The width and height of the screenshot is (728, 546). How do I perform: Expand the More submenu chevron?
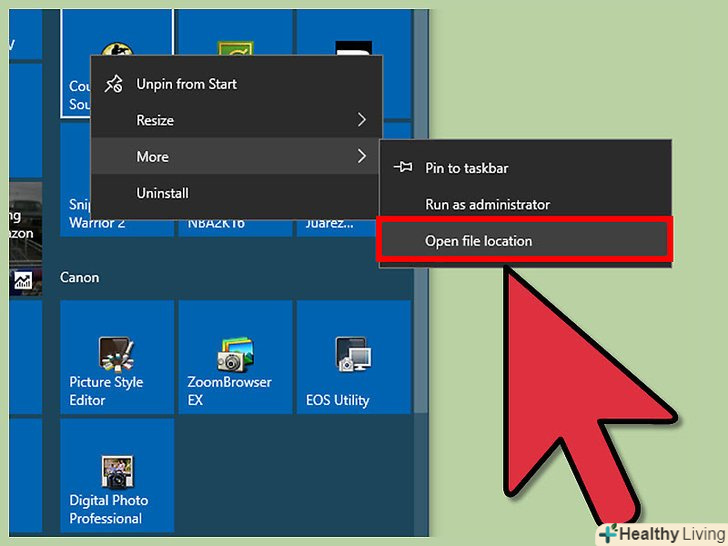tap(362, 156)
